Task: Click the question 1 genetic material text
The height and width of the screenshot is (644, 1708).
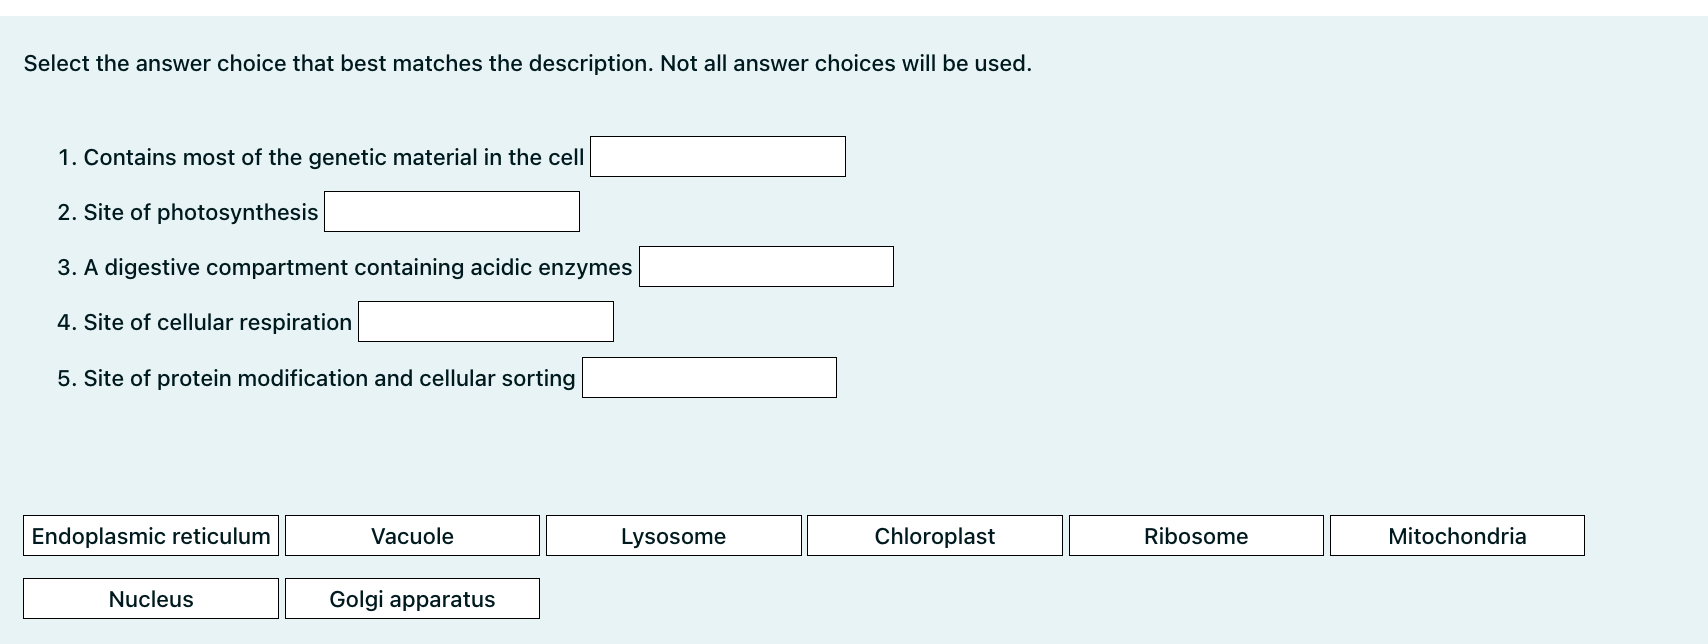Action: point(322,157)
